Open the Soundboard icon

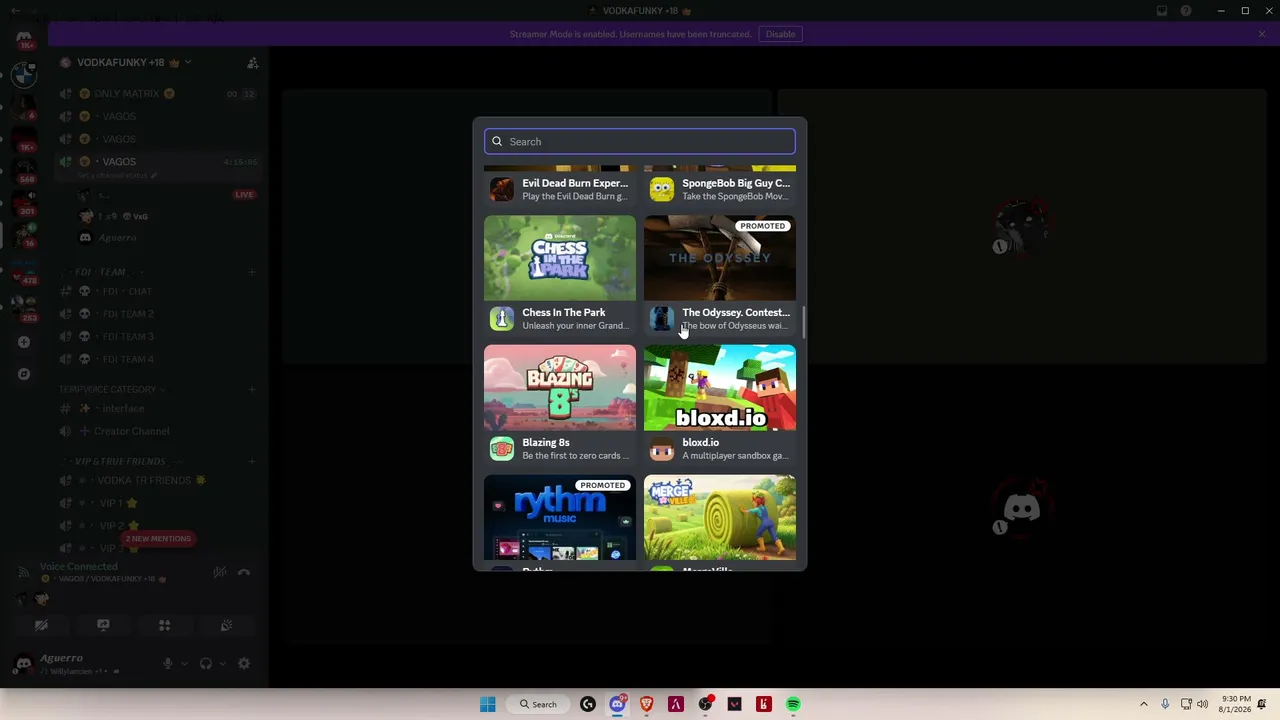(x=226, y=625)
